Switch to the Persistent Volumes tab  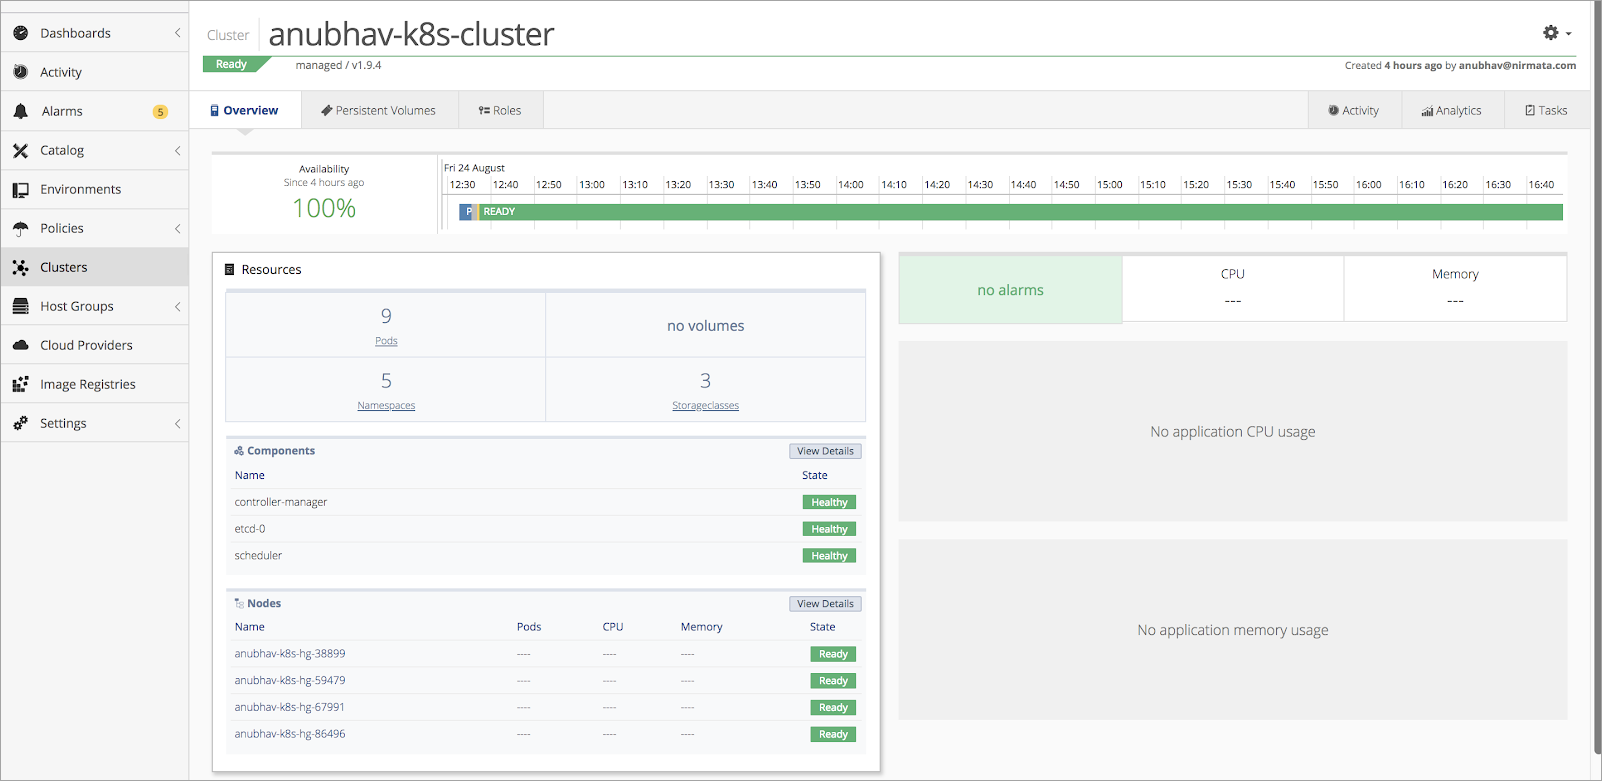(379, 110)
